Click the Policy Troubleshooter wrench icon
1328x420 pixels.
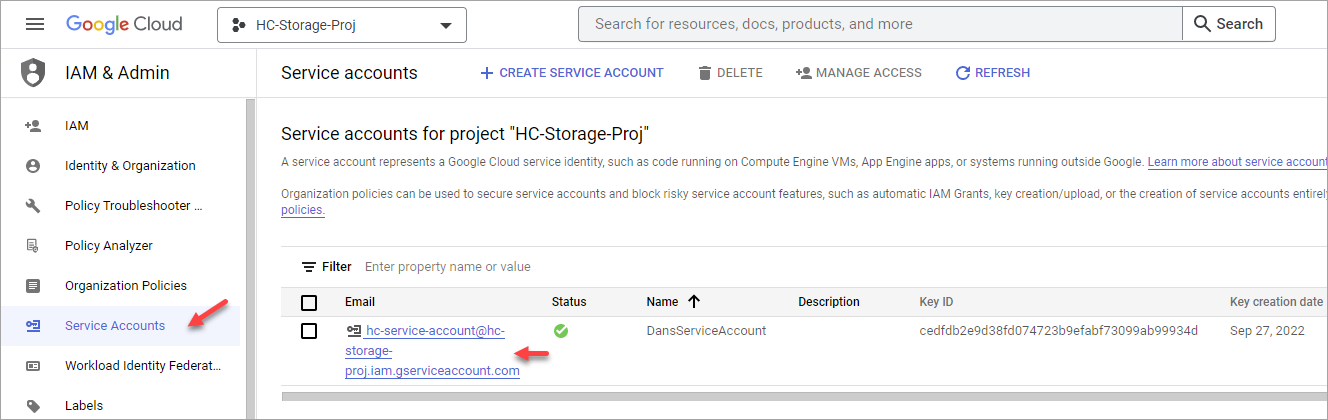coord(33,206)
